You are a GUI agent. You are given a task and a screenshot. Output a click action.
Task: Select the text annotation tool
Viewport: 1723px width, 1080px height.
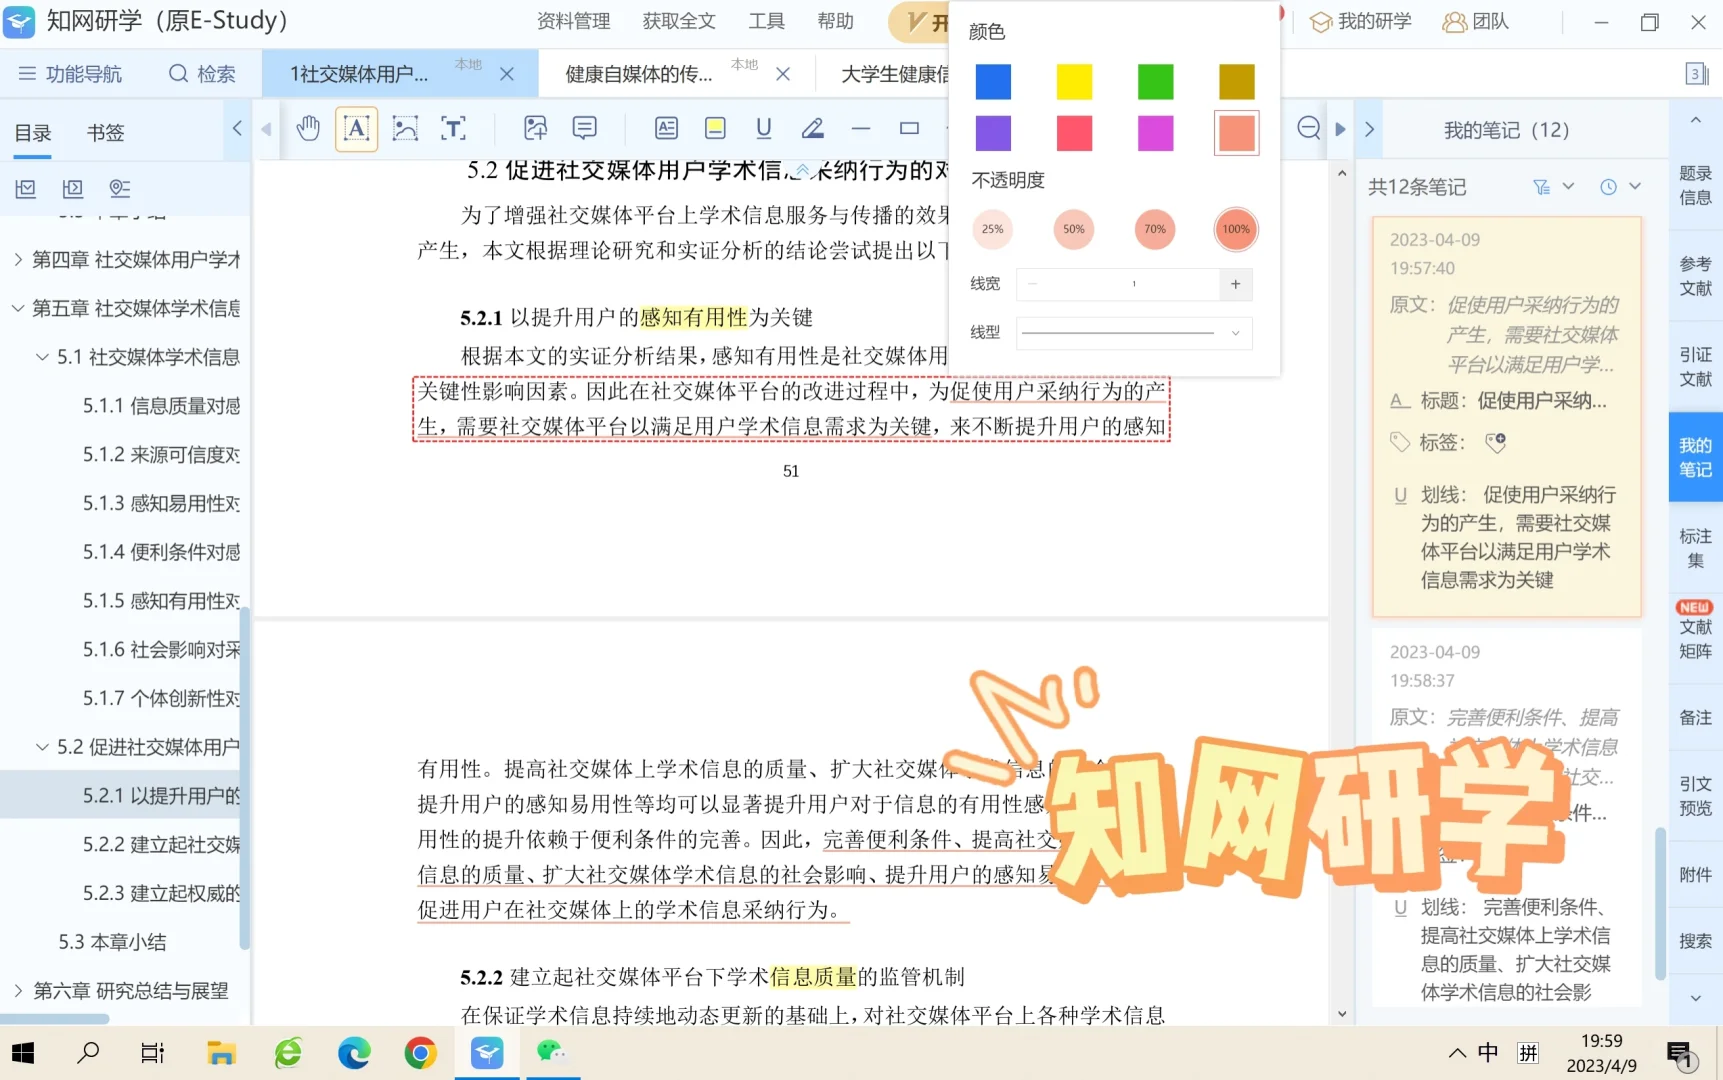click(x=356, y=128)
